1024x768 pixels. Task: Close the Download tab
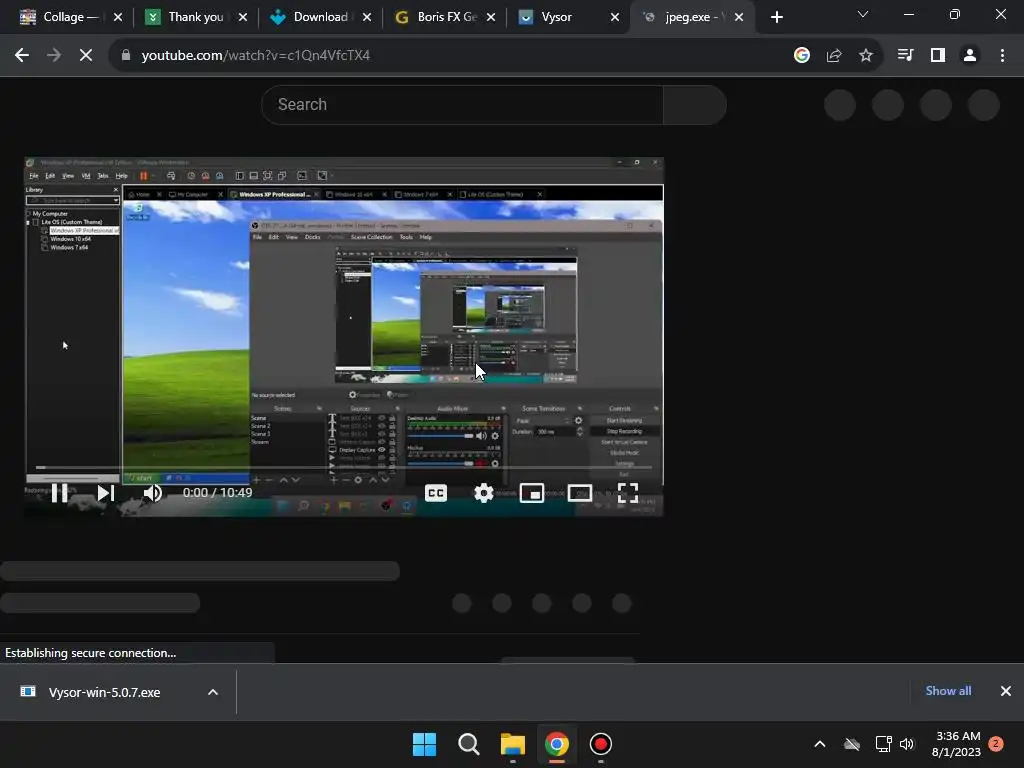[367, 18]
